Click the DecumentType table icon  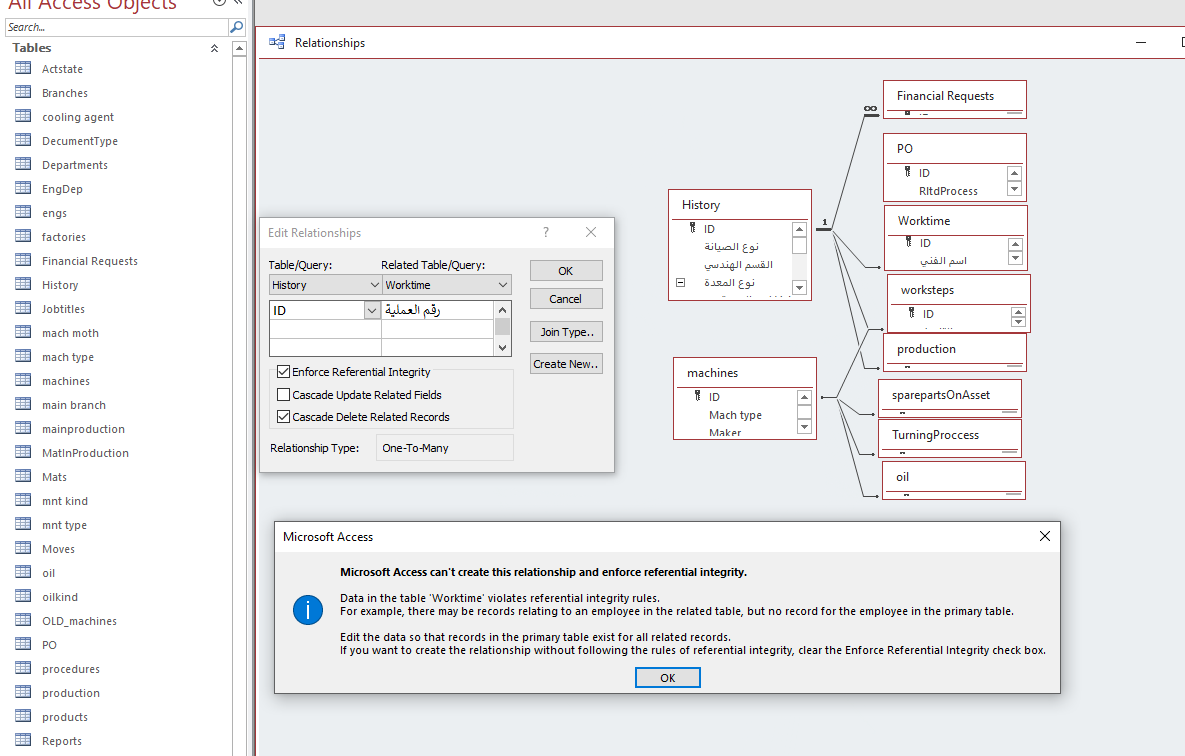(23, 140)
